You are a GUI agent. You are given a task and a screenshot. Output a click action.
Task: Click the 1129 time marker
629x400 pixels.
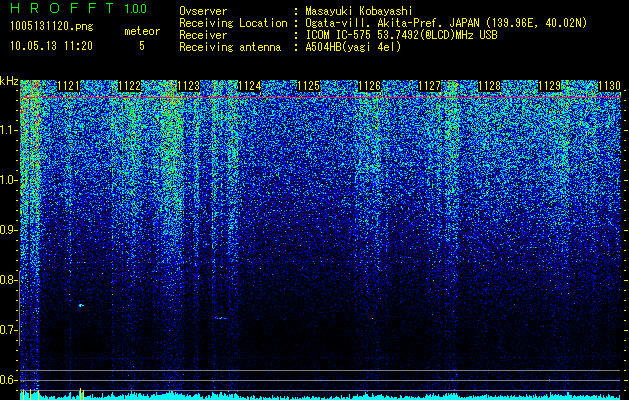click(x=549, y=86)
